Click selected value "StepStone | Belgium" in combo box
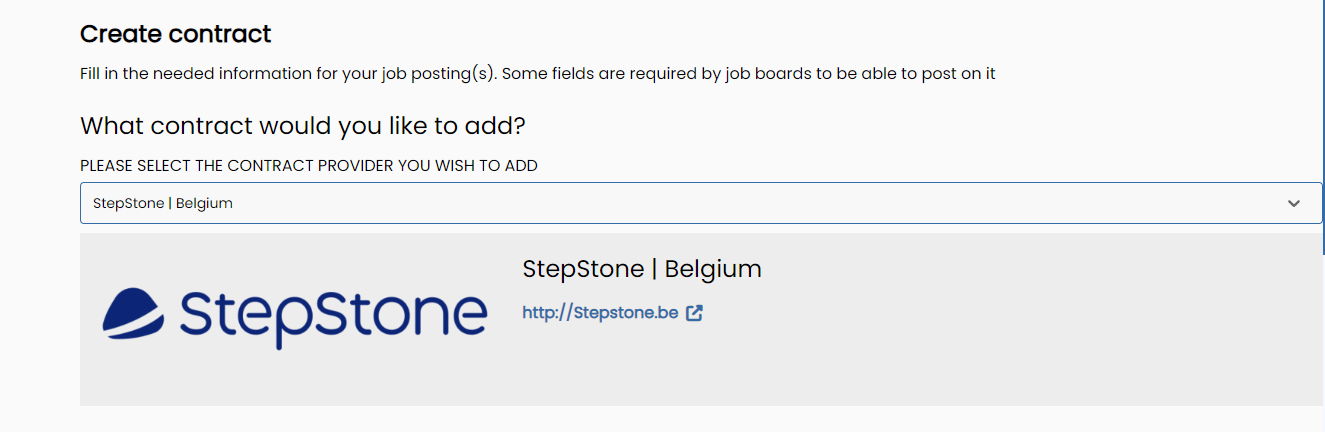The height and width of the screenshot is (432, 1325). pos(163,203)
